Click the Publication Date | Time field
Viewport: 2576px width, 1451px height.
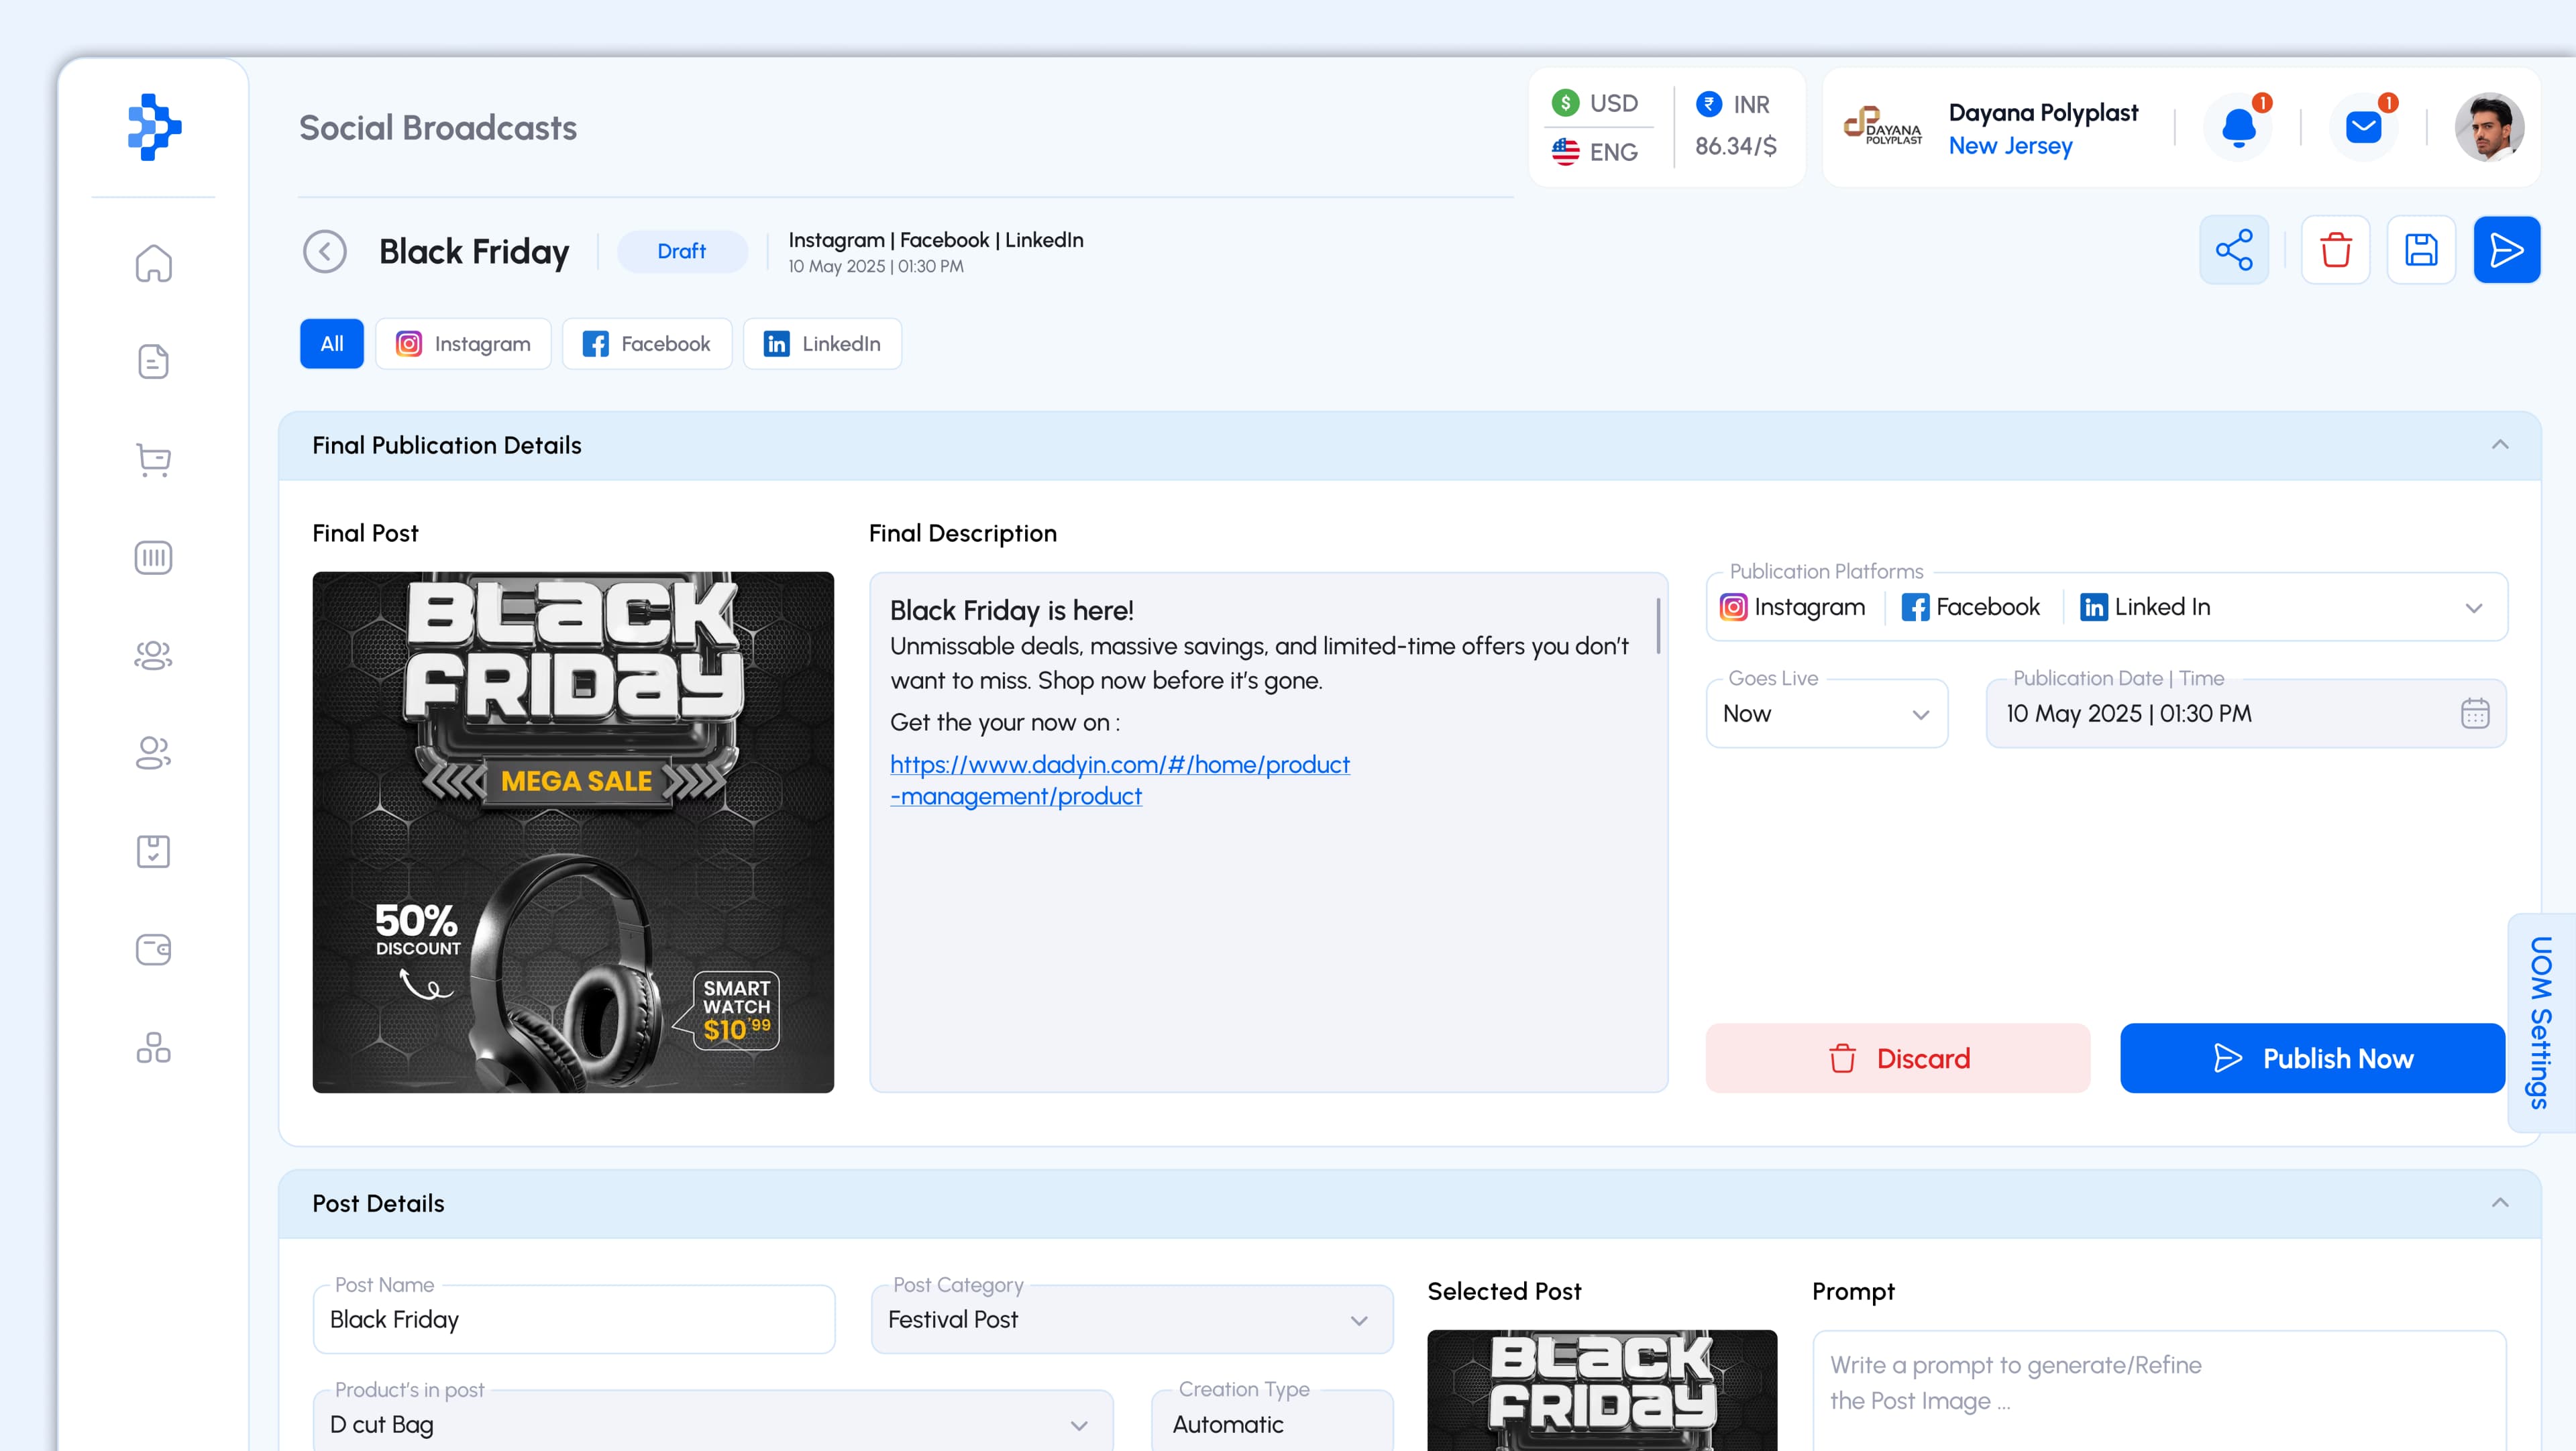pos(2246,714)
